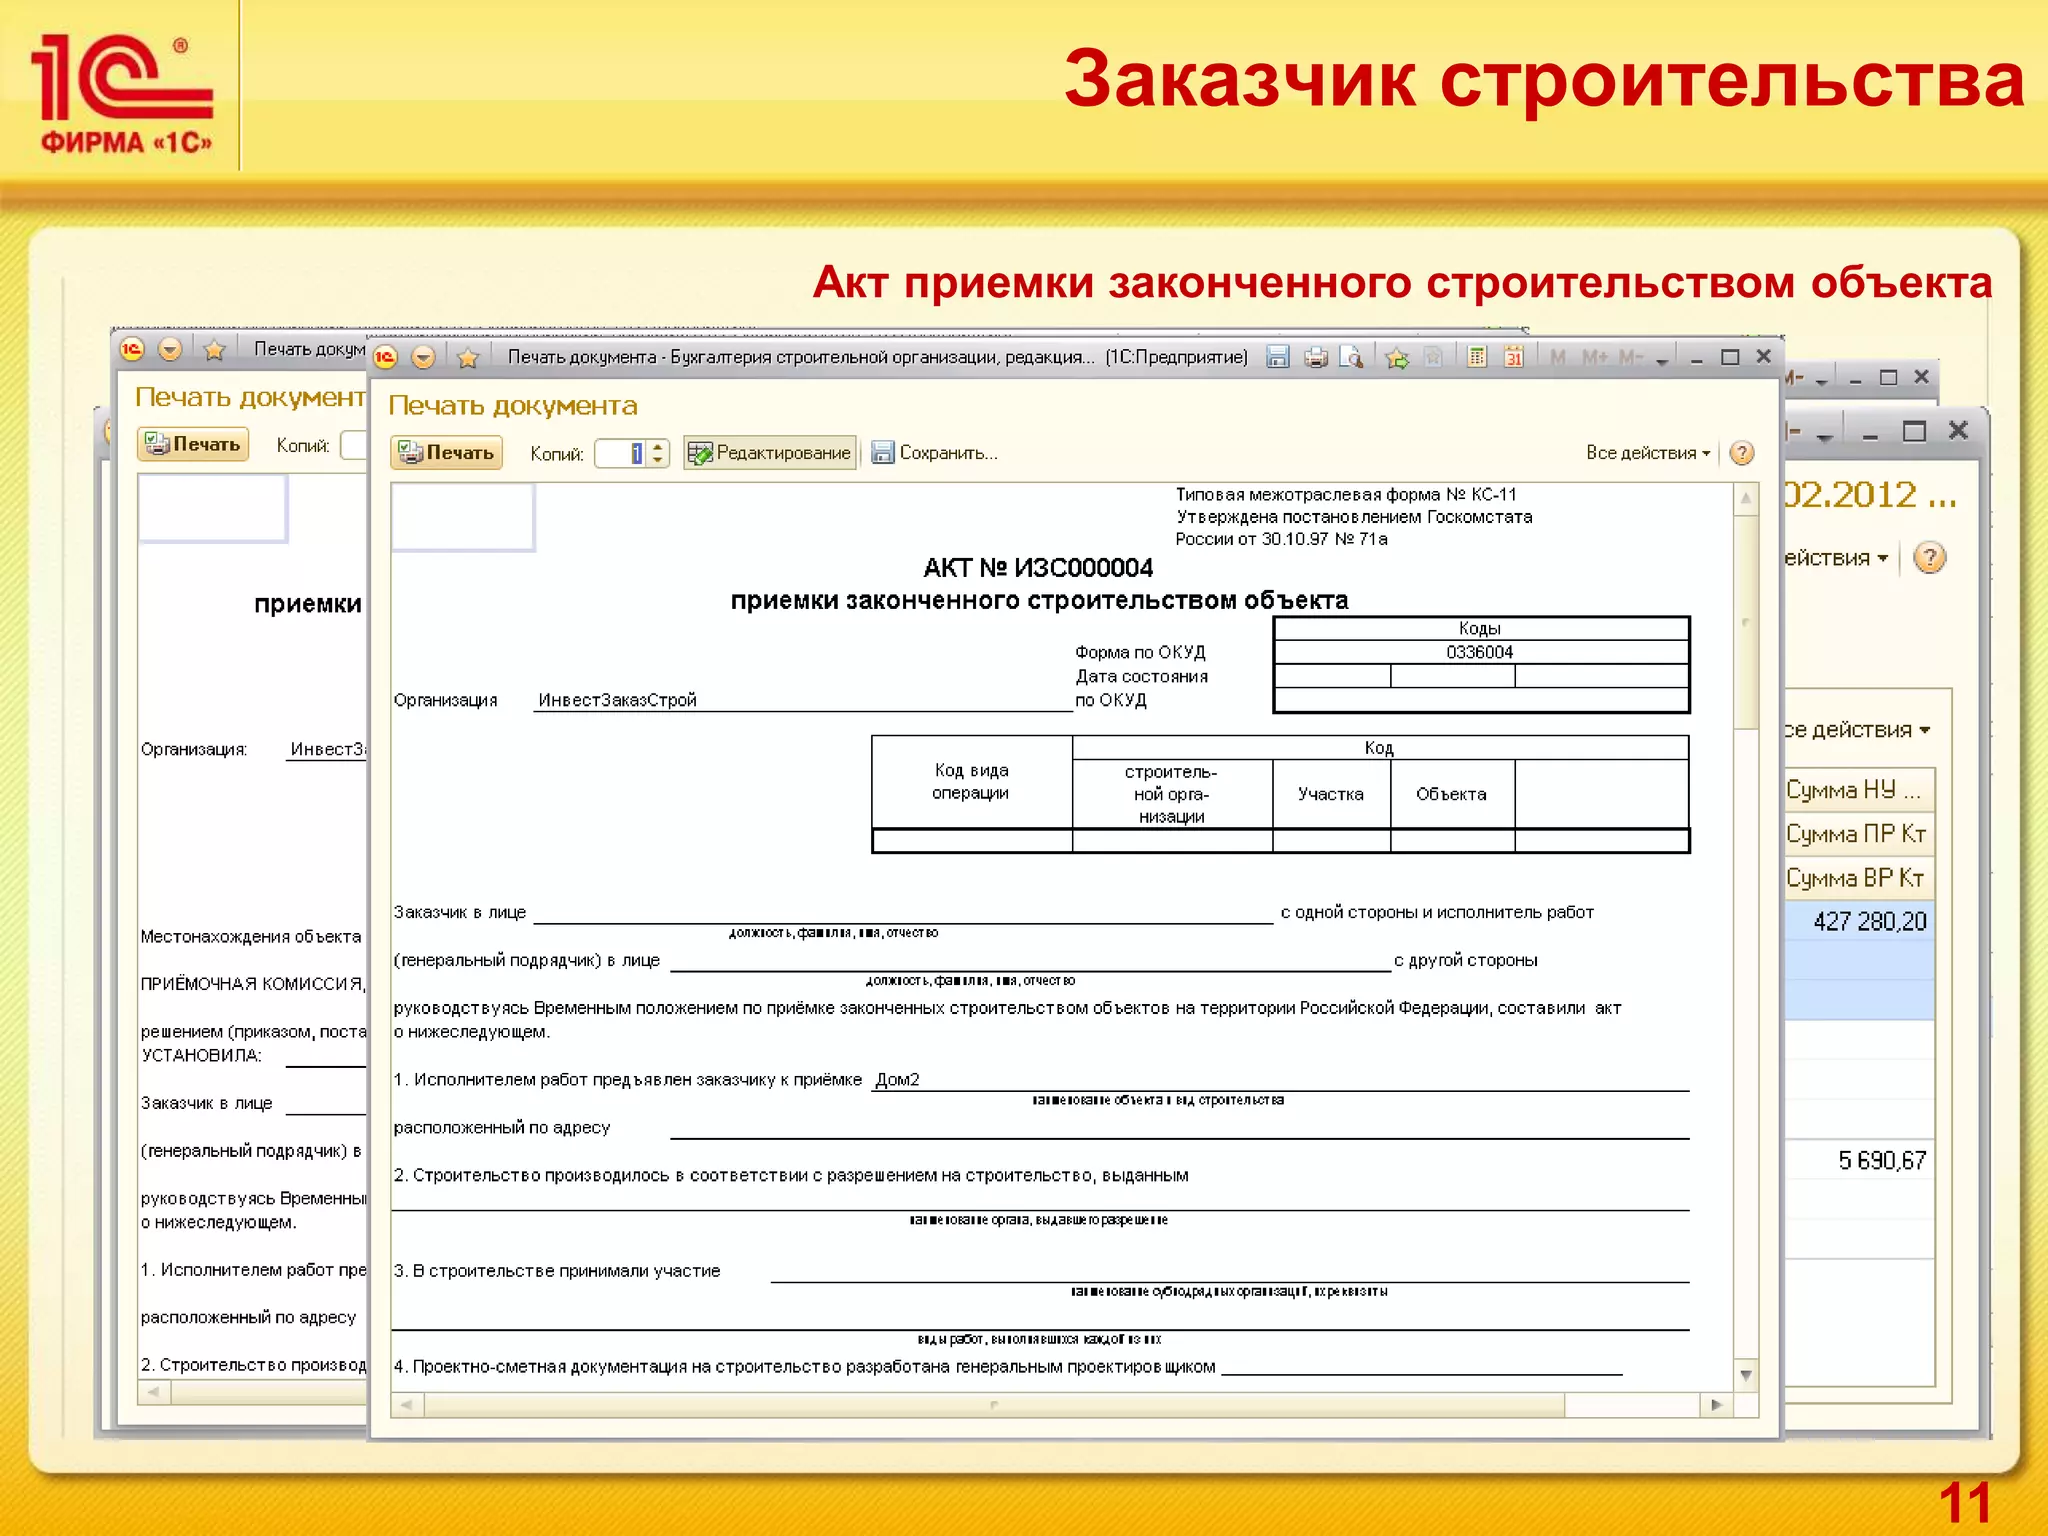Click the scroll left arrow of back window document
This screenshot has width=2048, height=1536.
point(154,1391)
